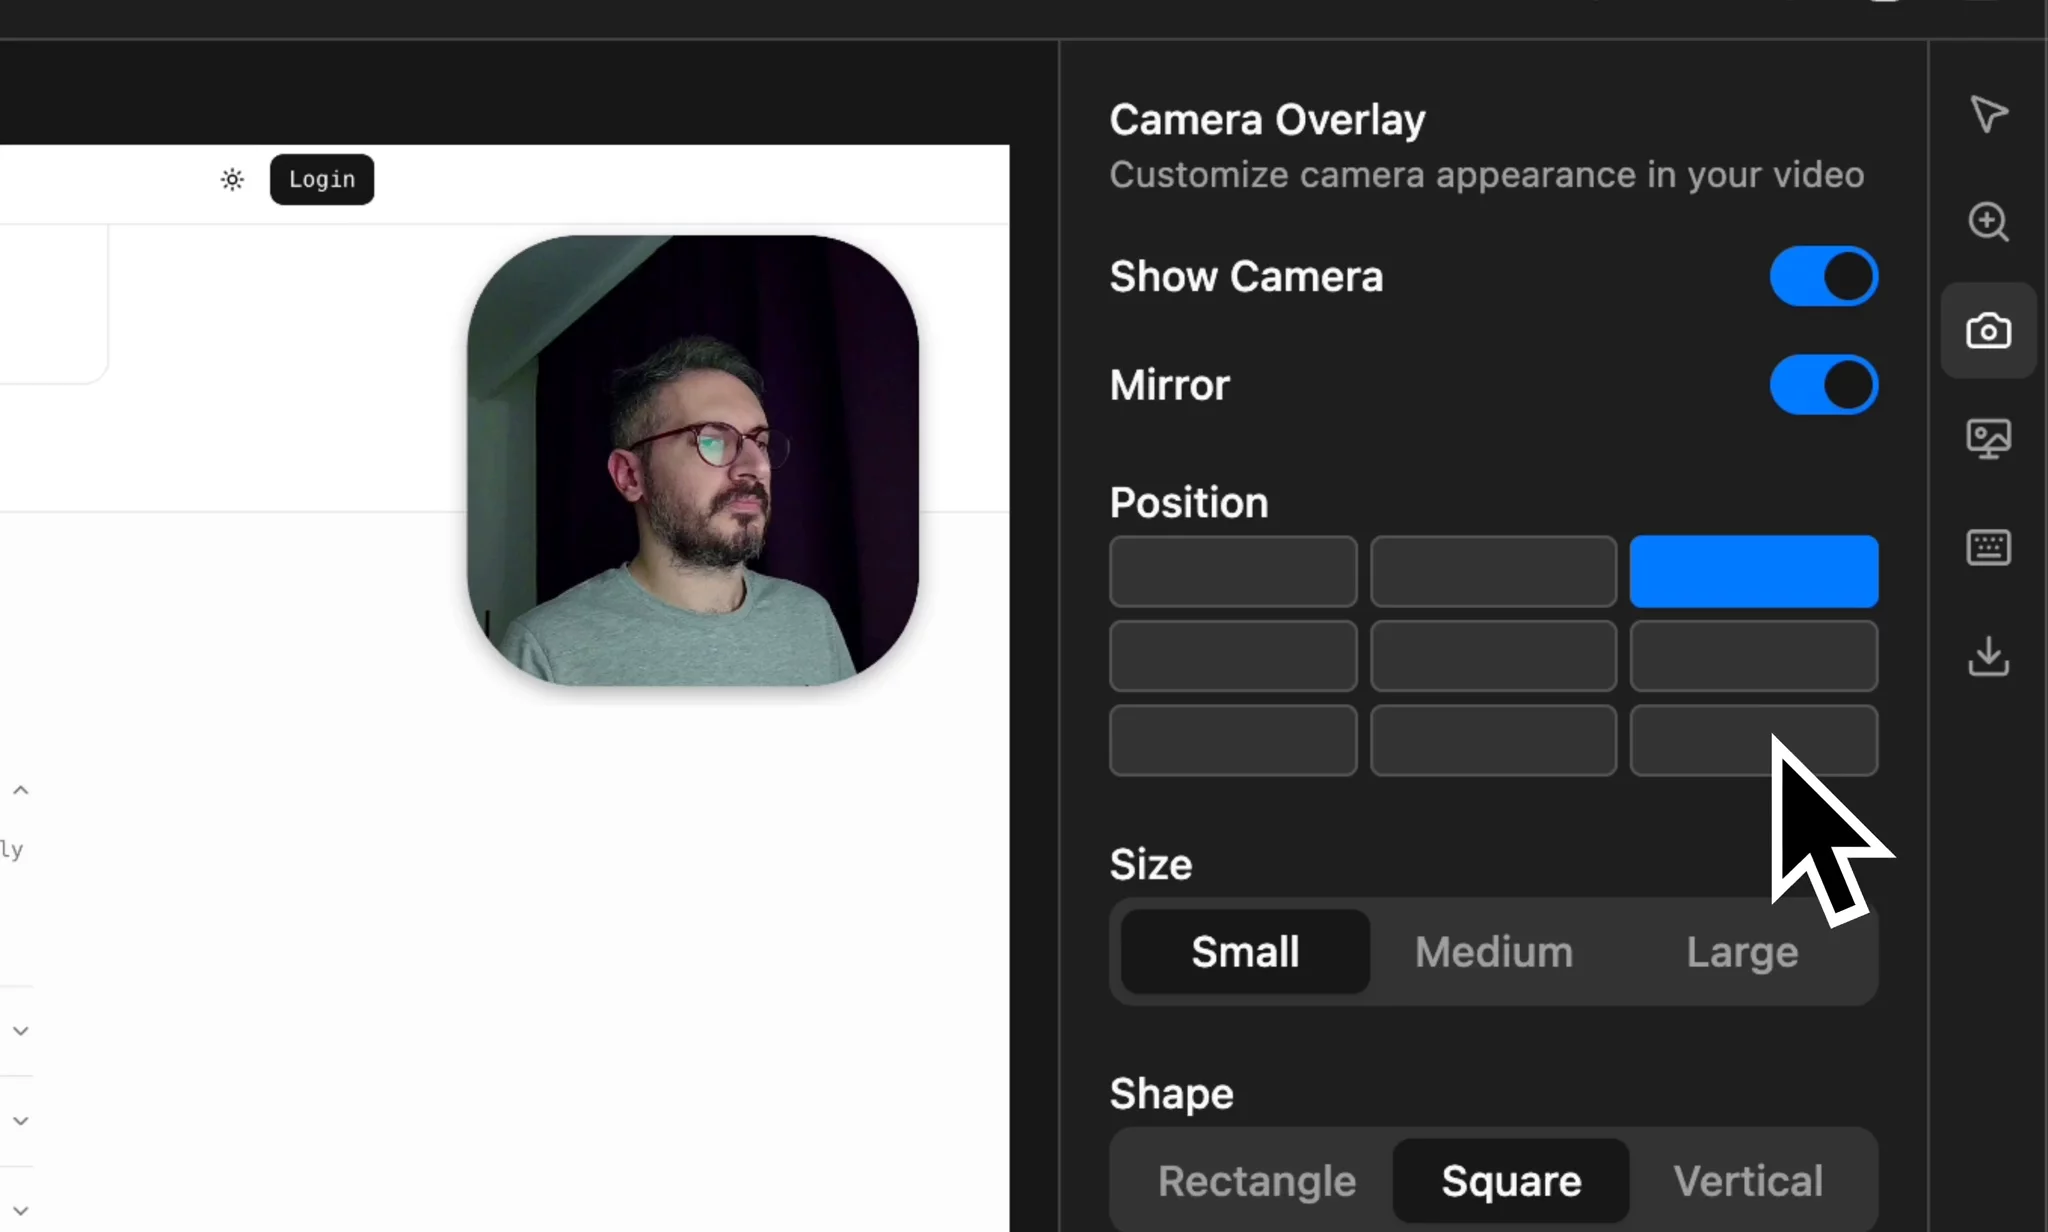Select the camera icon in sidebar
This screenshot has height=1232, width=2048.
coord(1988,330)
